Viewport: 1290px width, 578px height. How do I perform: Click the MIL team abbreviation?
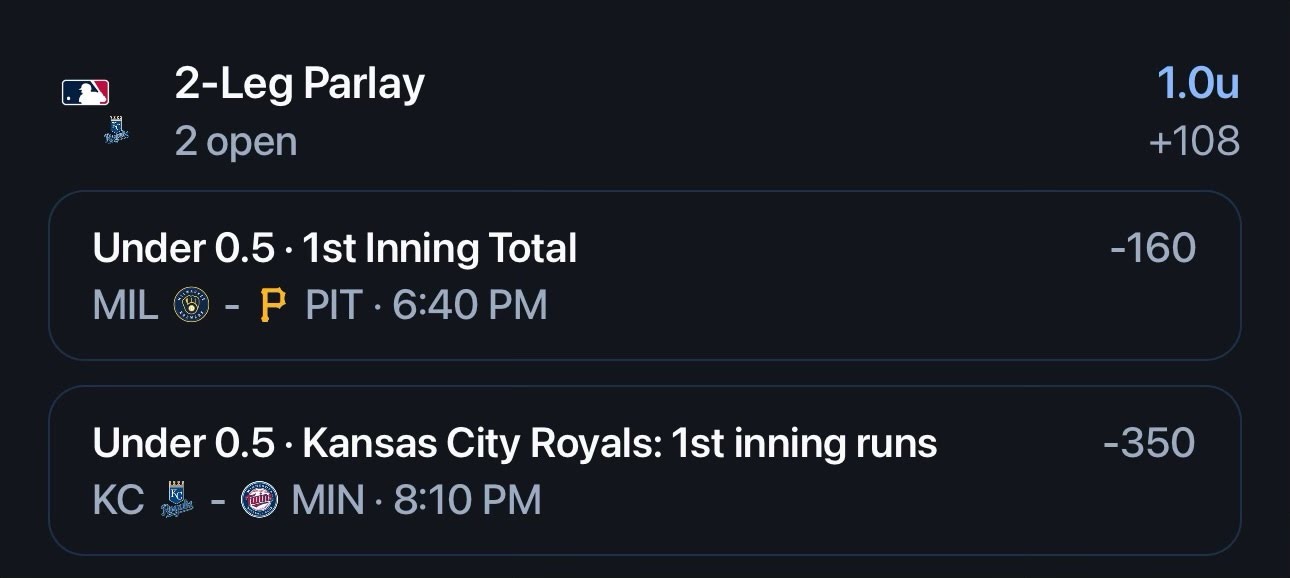[126, 305]
